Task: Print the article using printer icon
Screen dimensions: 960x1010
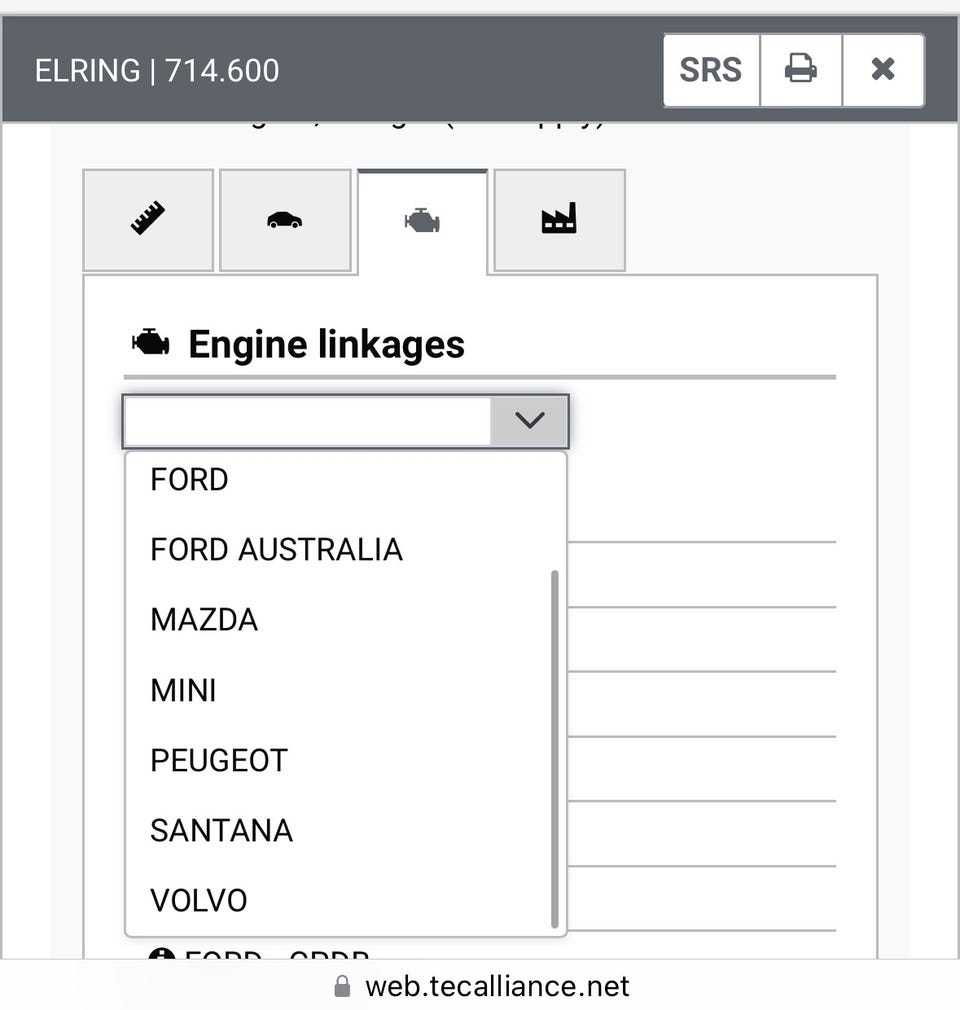Action: [801, 70]
